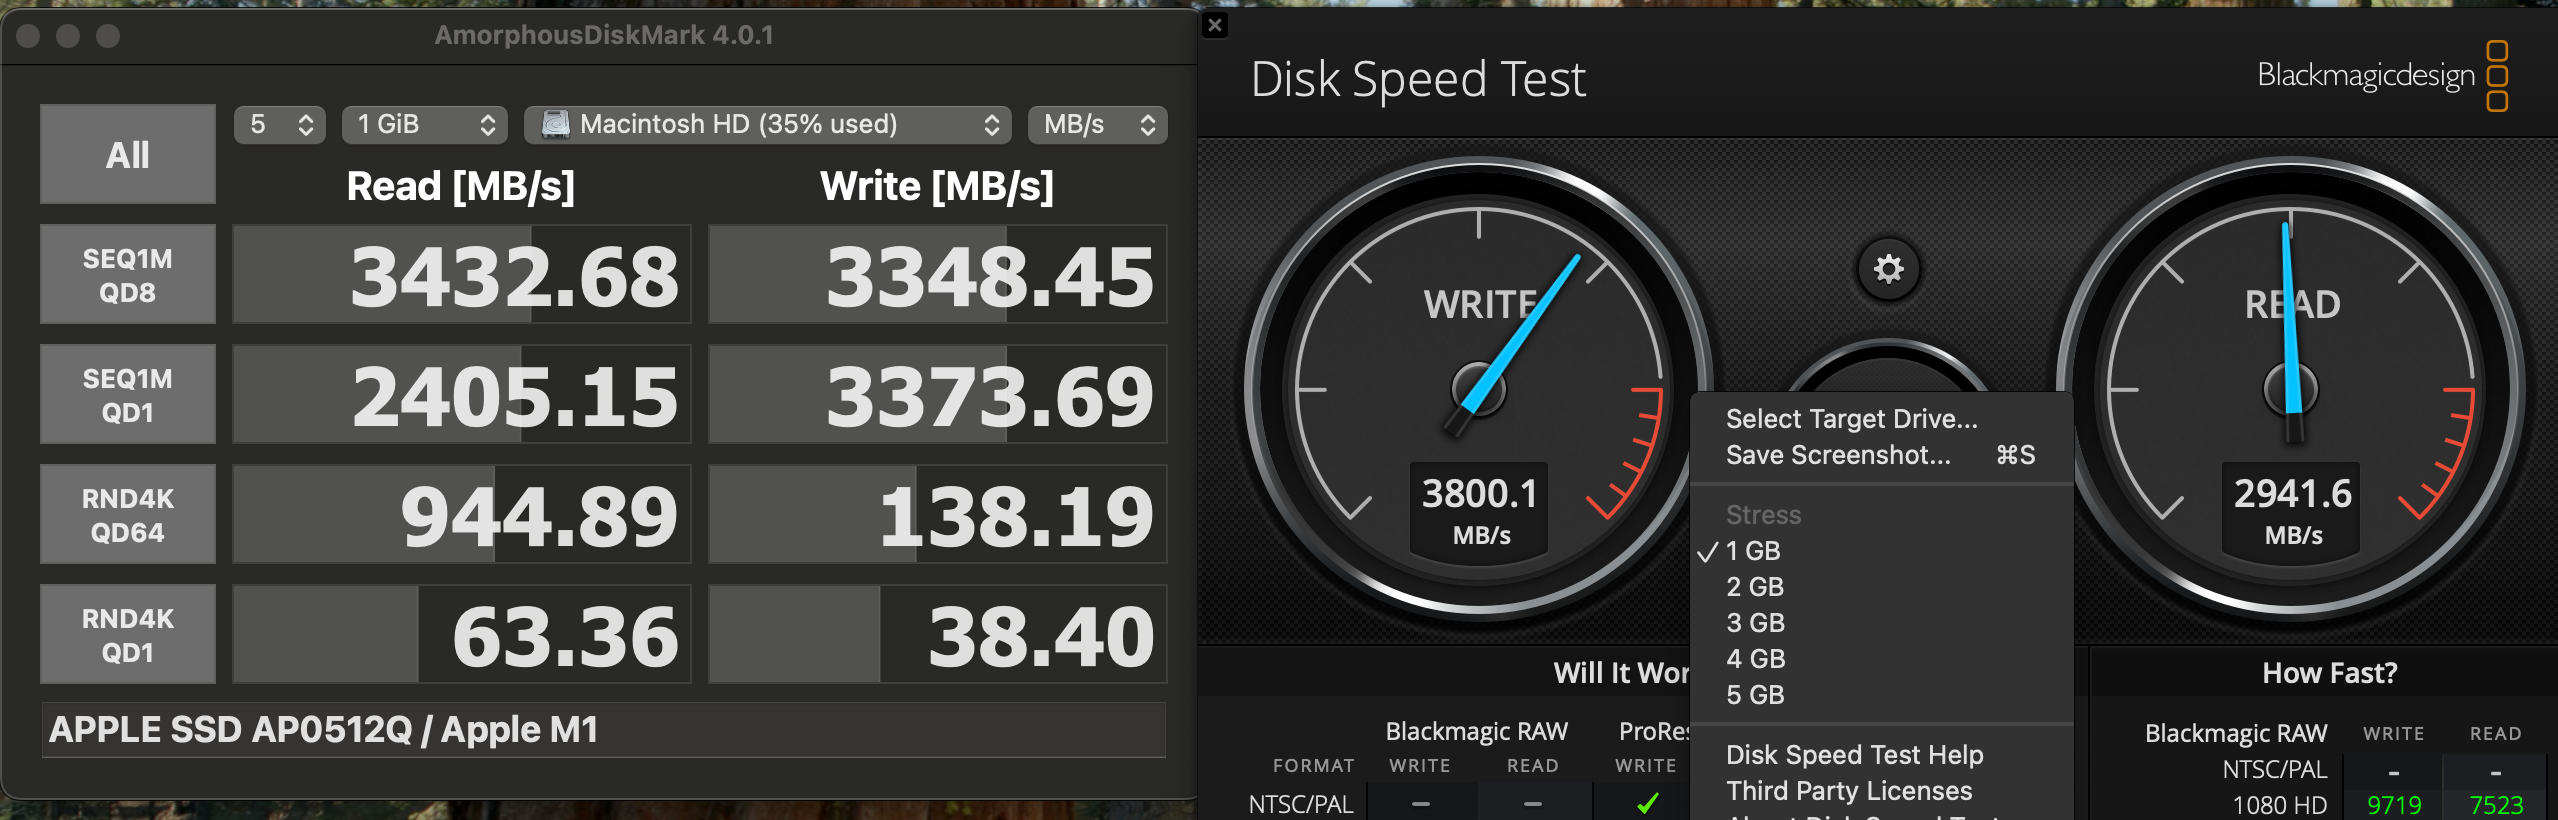Select the 1 GB stress size option
Viewport: 2558px width, 820px height.
tap(1753, 551)
